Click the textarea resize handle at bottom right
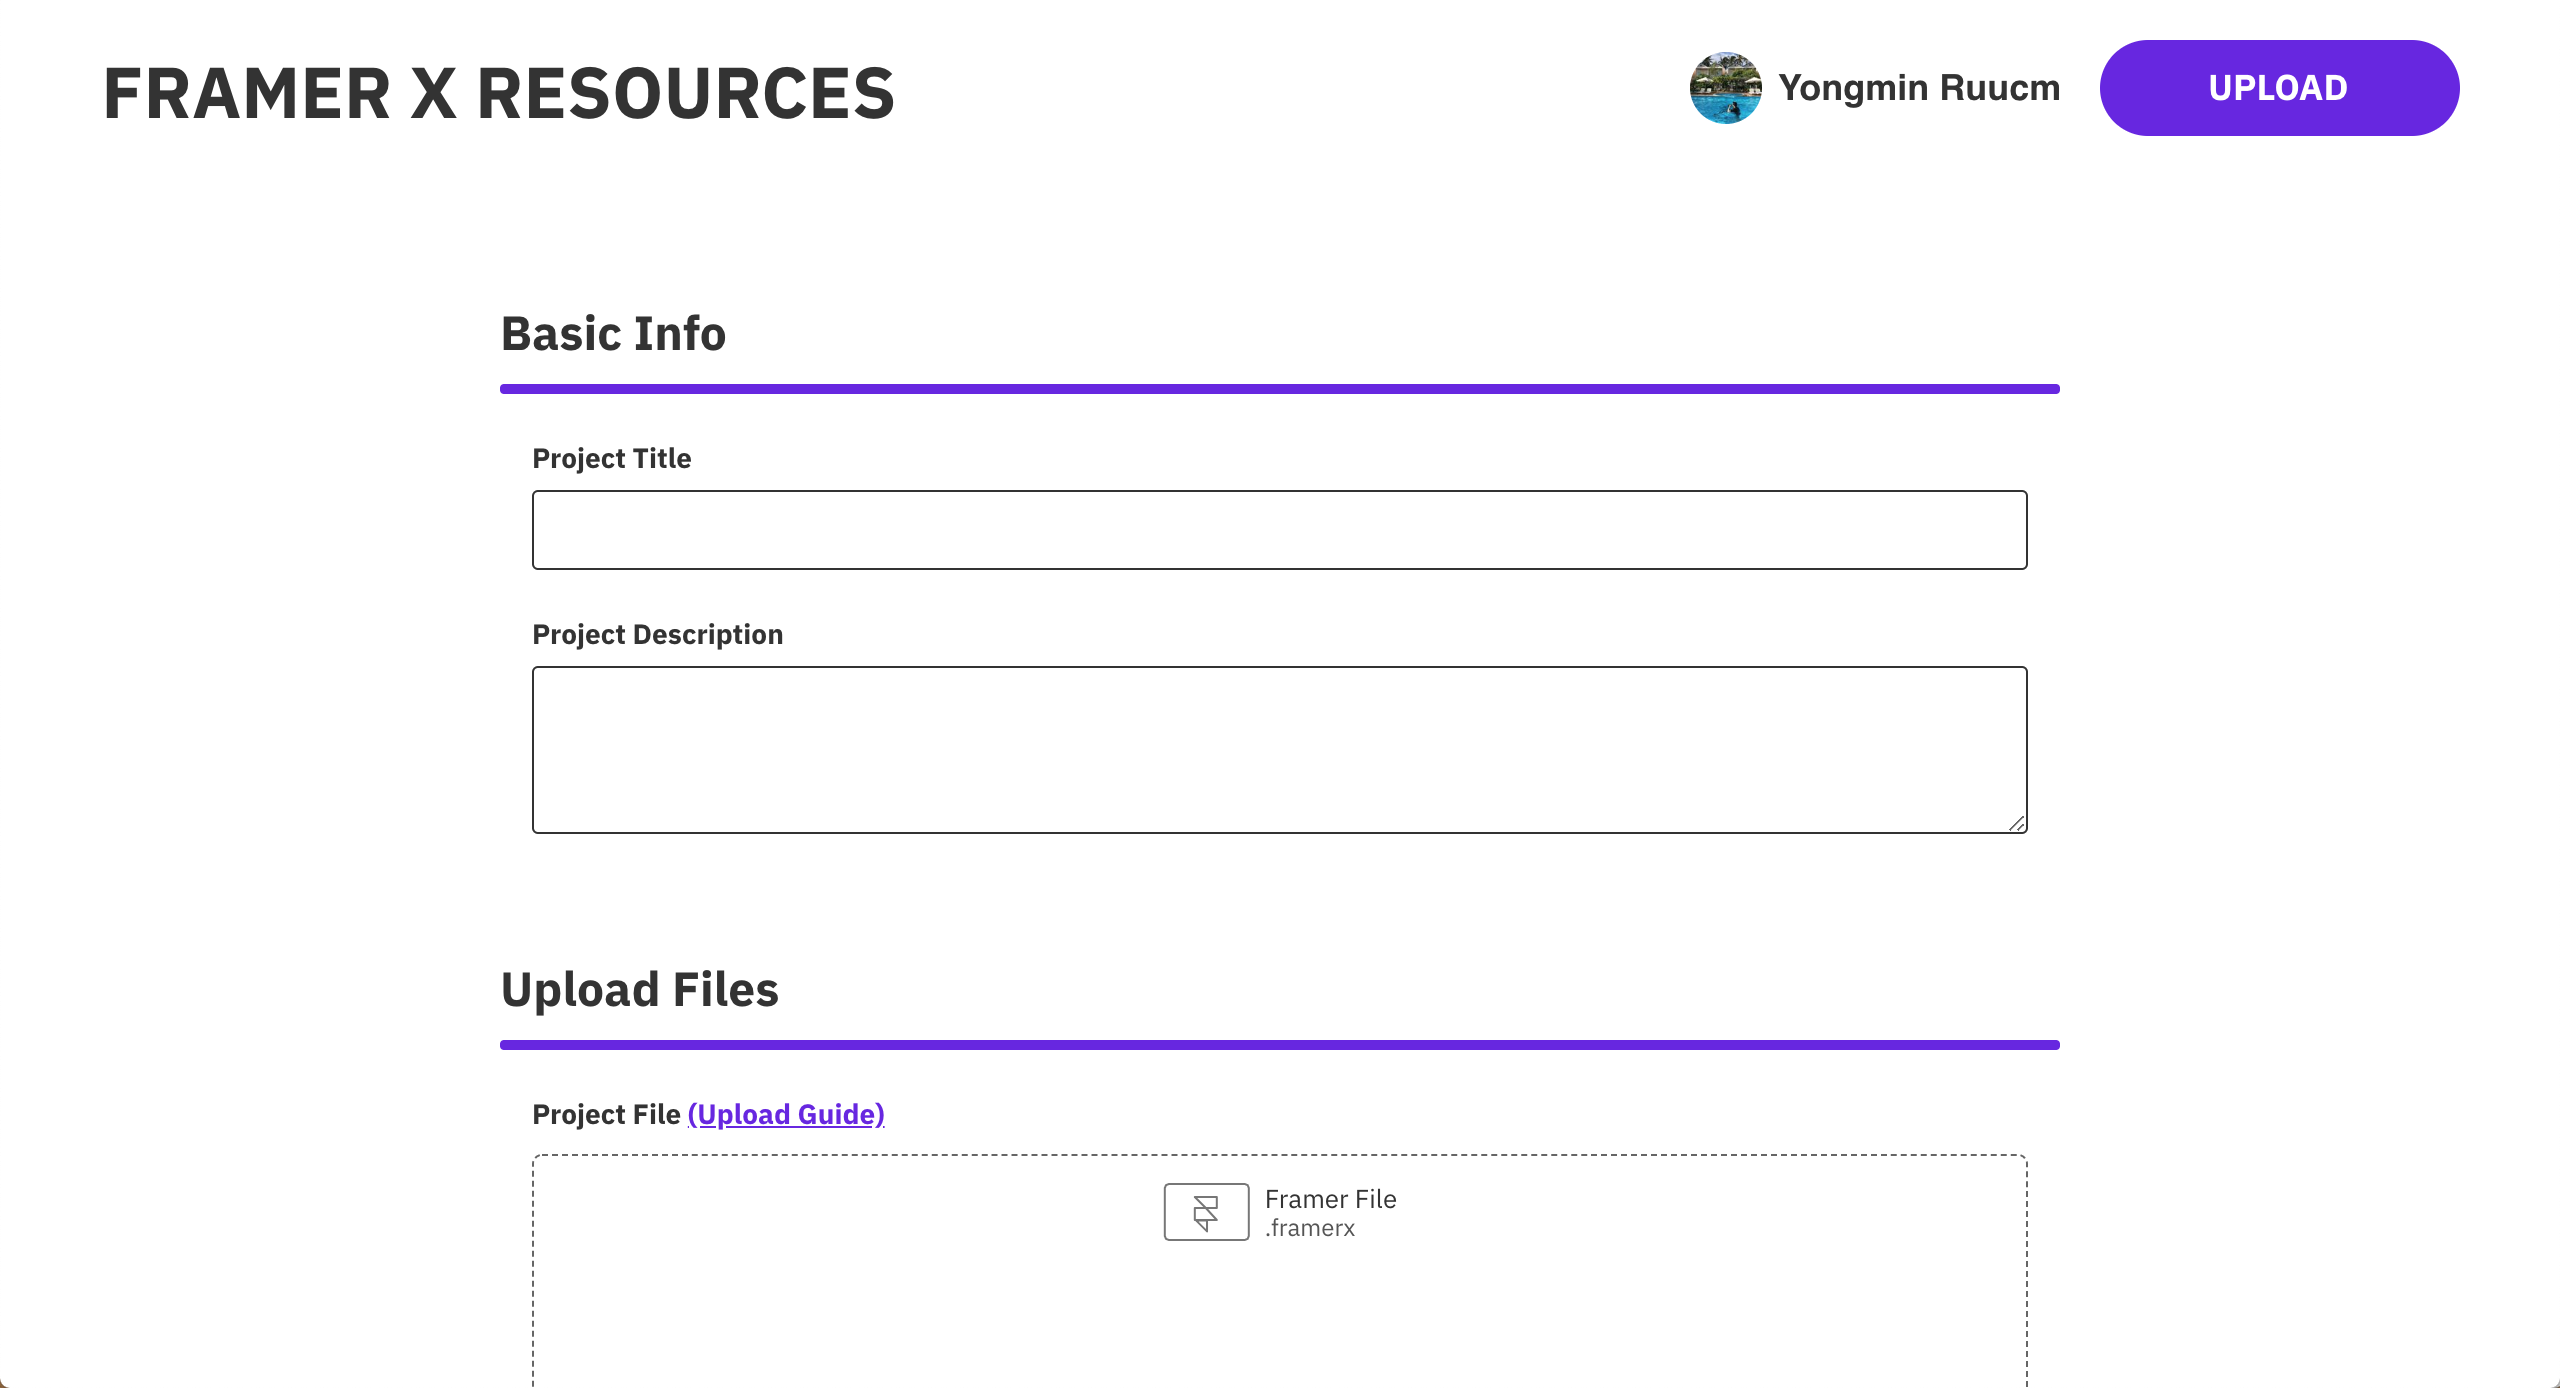 coord(2019,823)
